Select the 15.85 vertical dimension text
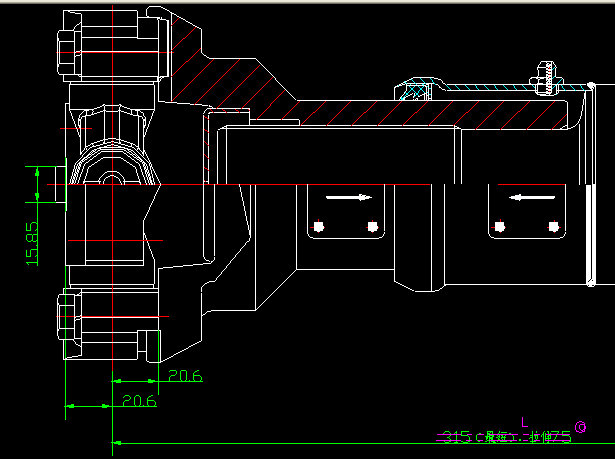The image size is (615, 459). [x=32, y=242]
